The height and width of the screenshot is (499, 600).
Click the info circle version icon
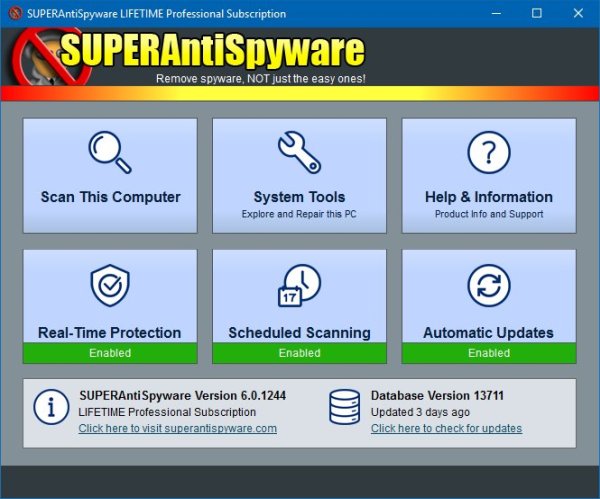(50, 407)
